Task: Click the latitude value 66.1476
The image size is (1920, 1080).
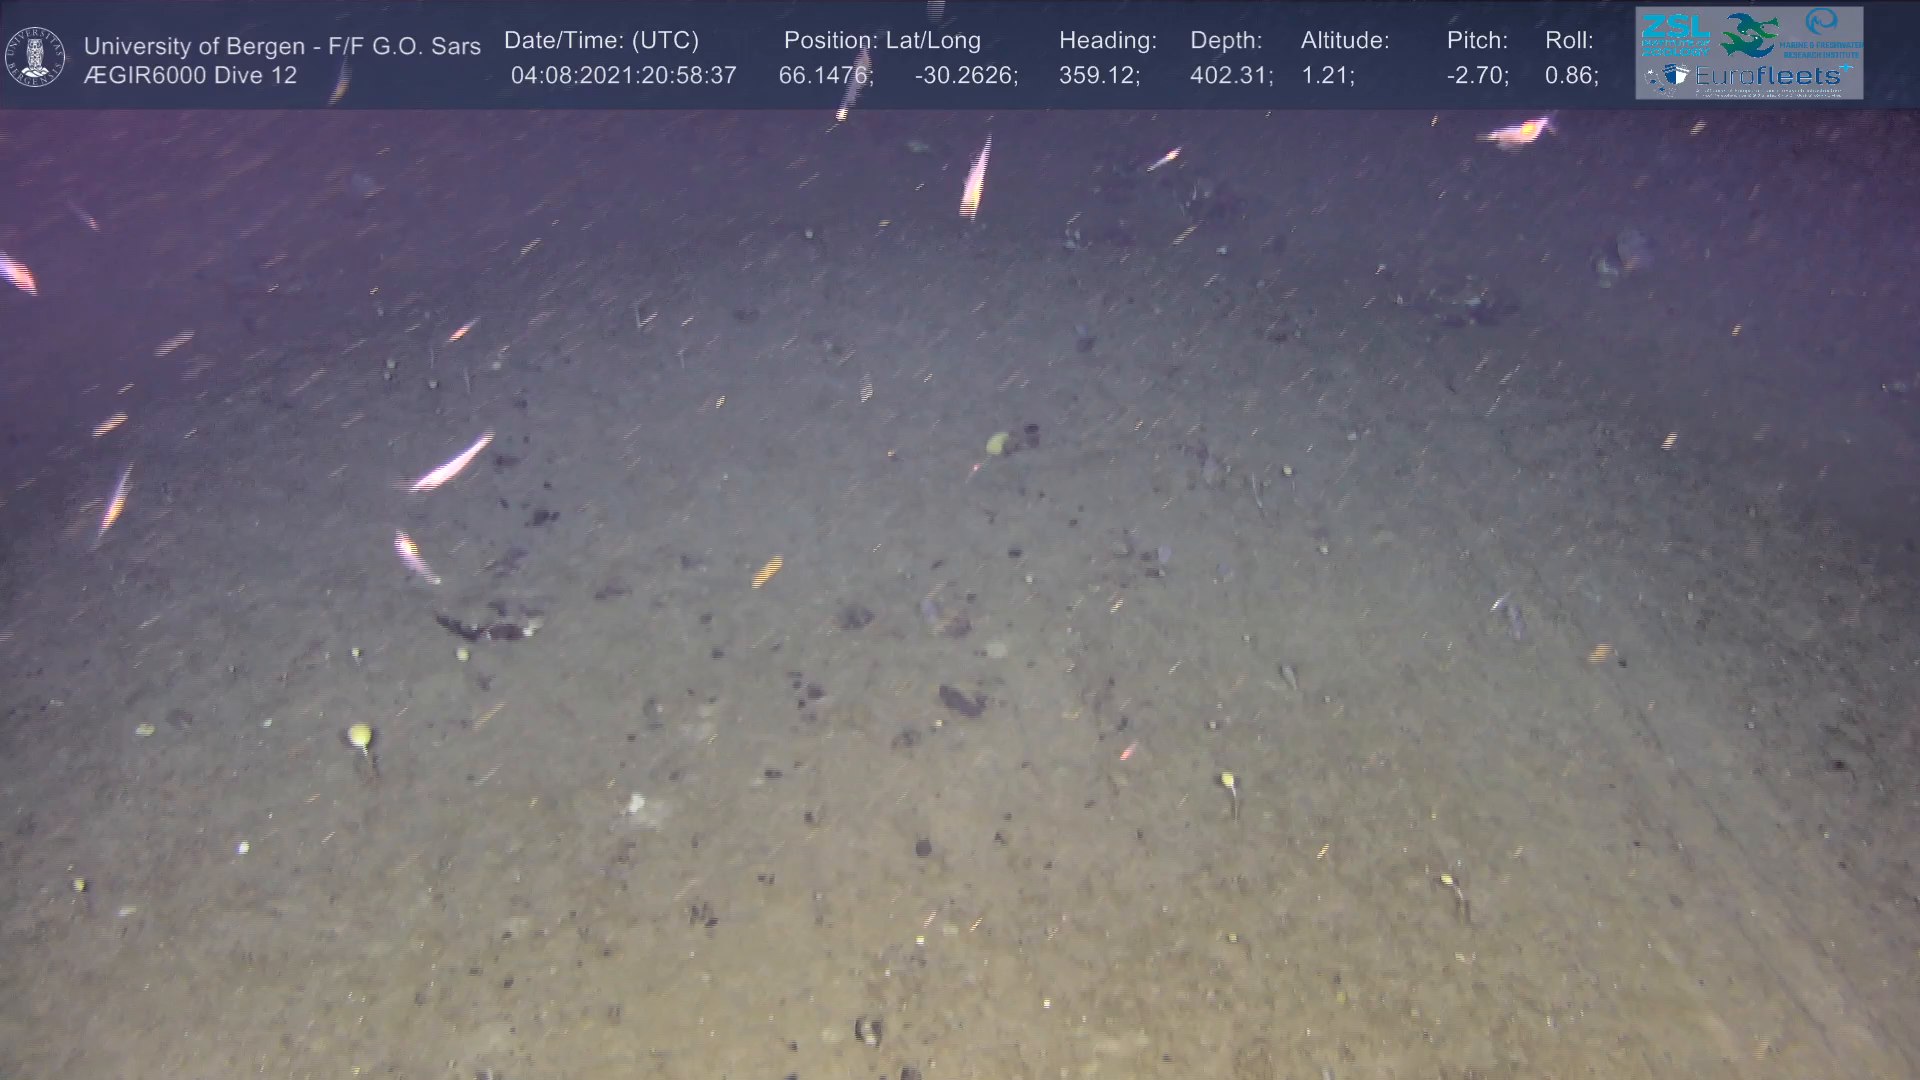Action: pos(825,76)
